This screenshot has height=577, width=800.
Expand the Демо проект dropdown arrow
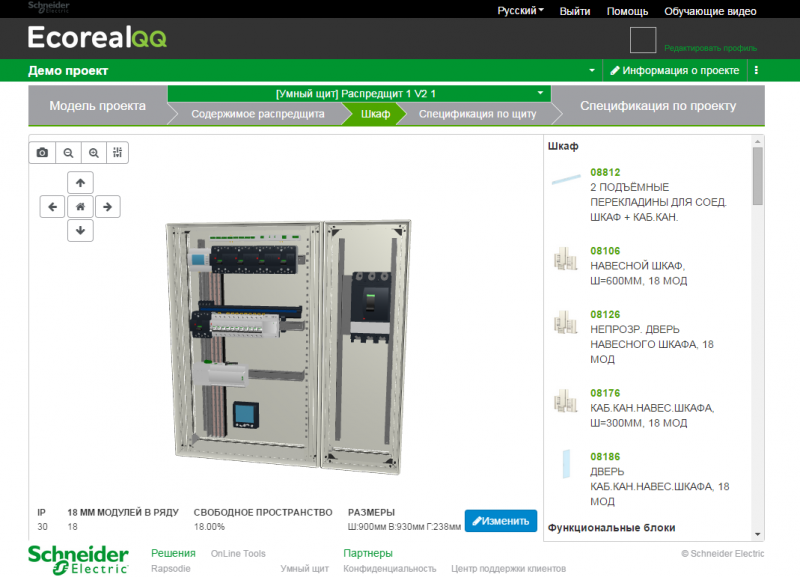pos(592,70)
